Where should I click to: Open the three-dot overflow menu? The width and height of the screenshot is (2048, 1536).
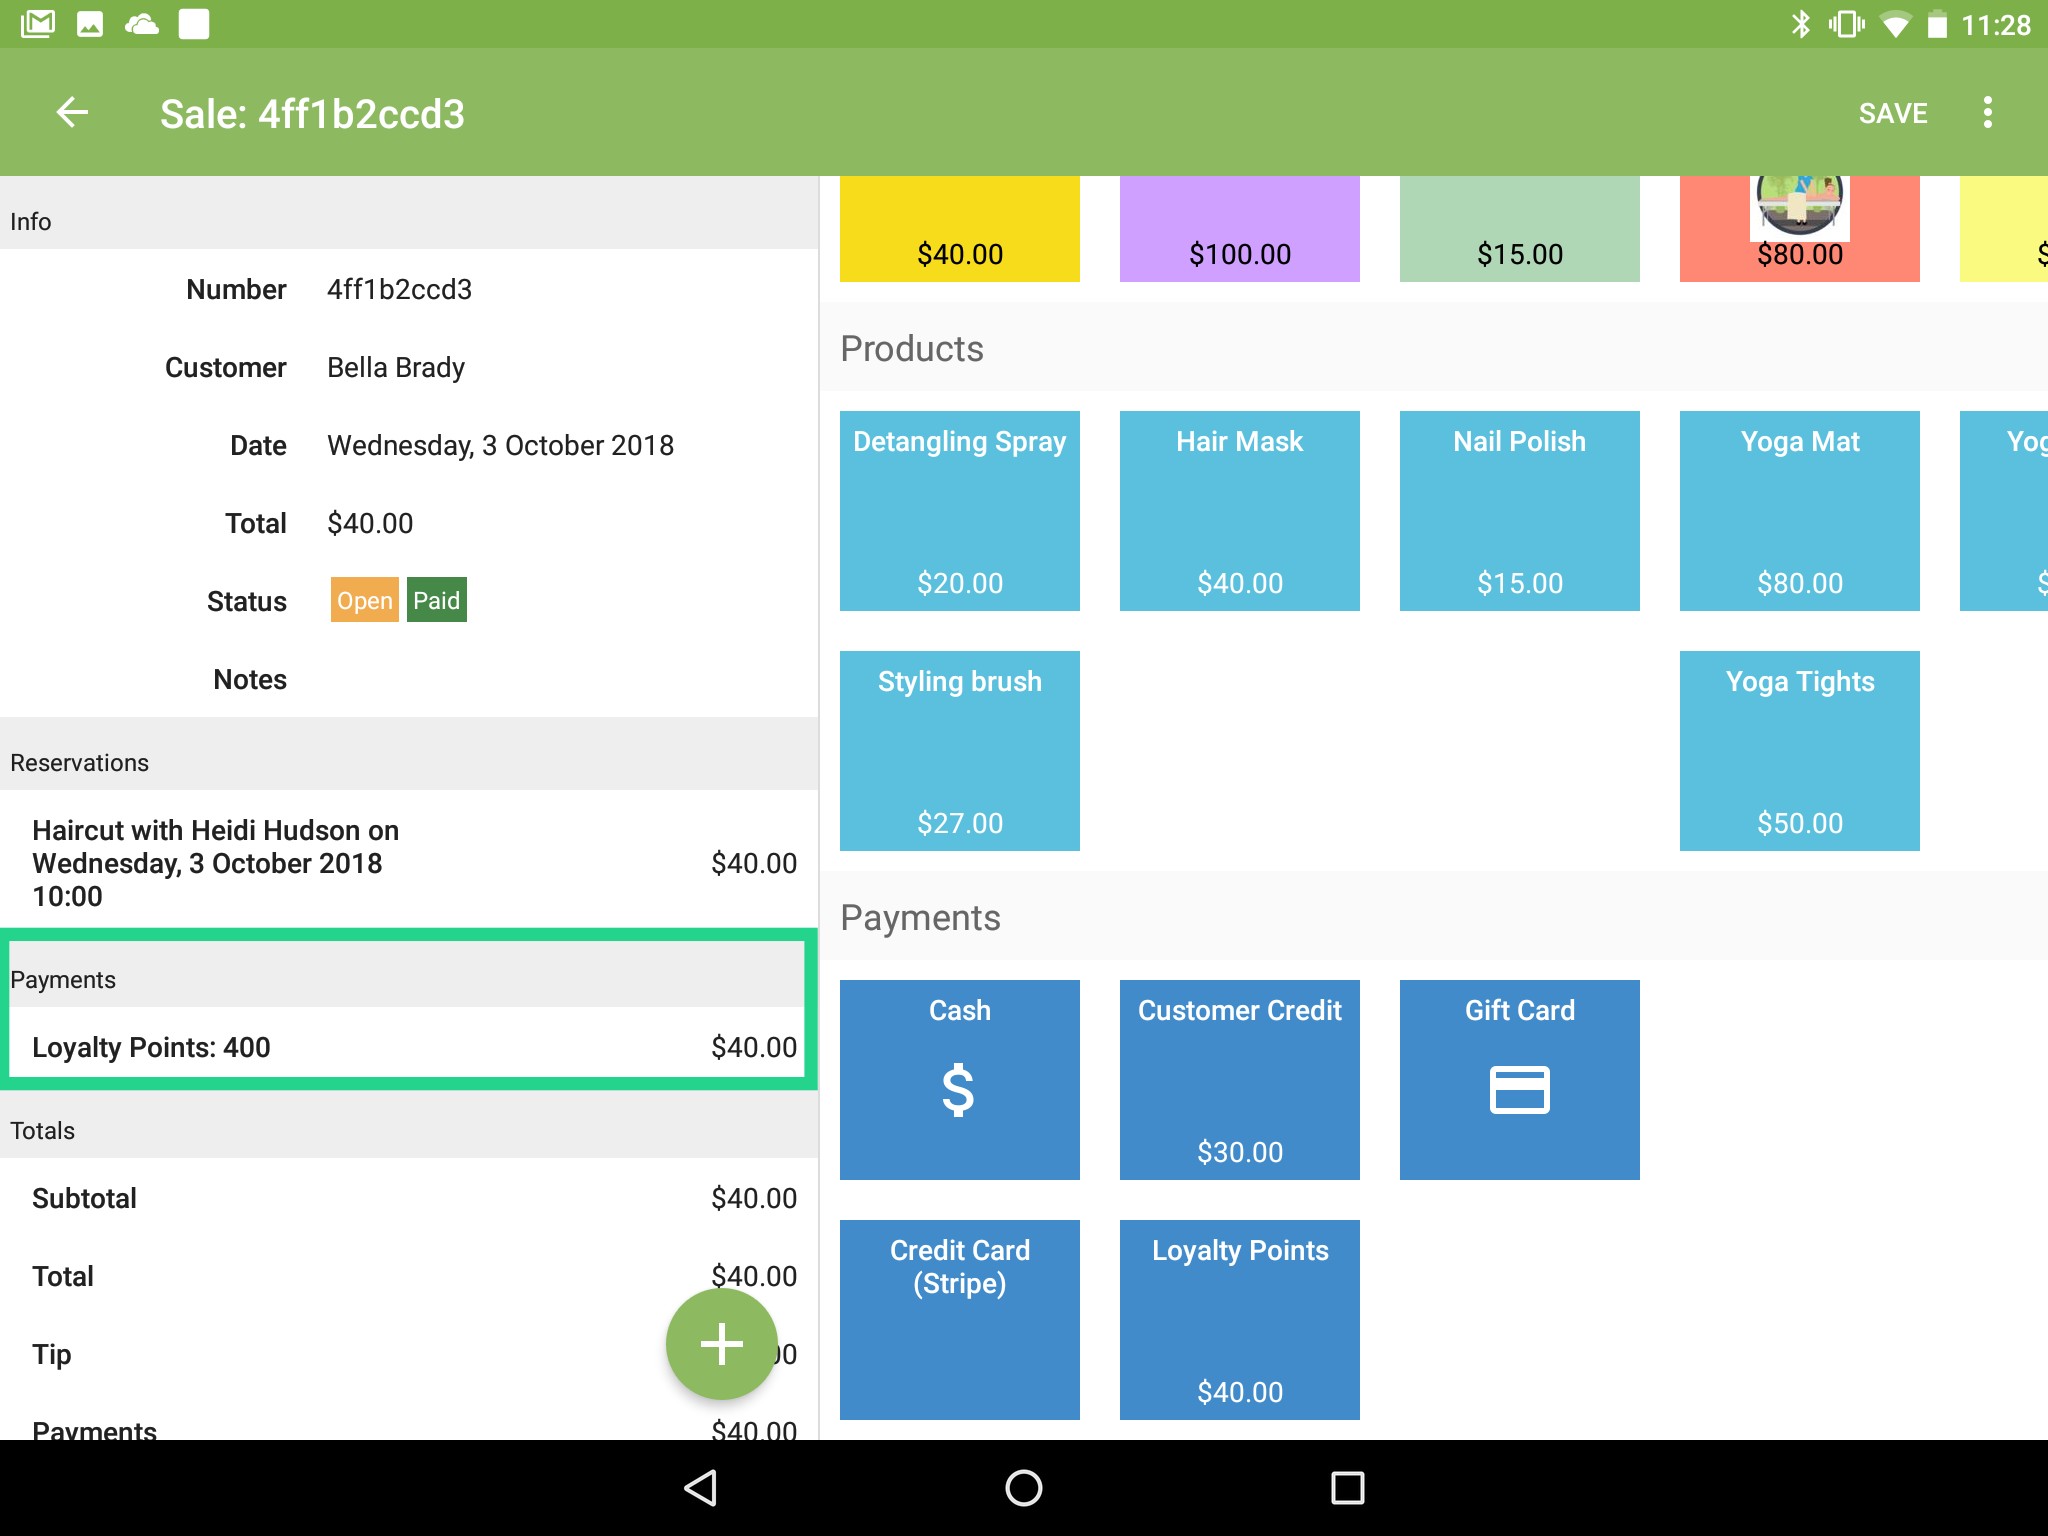click(x=1987, y=113)
